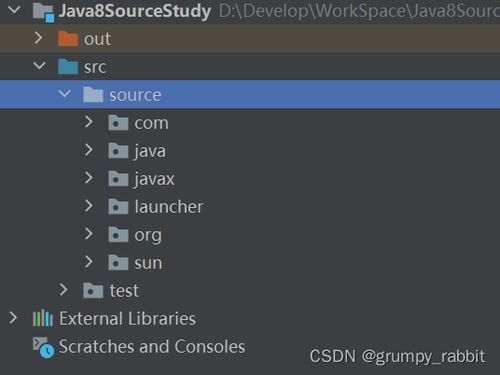Click the Java8SourceStudy project module icon
The height and width of the screenshot is (375, 500).
(x=43, y=13)
